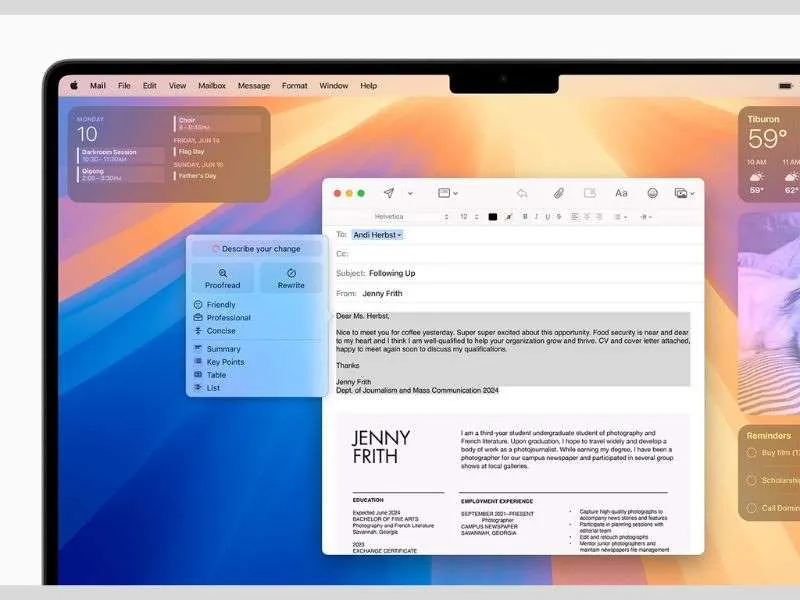Screen dimensions: 800x600
Task: Click the Professional briefcase icon
Action: pyautogui.click(x=198, y=317)
